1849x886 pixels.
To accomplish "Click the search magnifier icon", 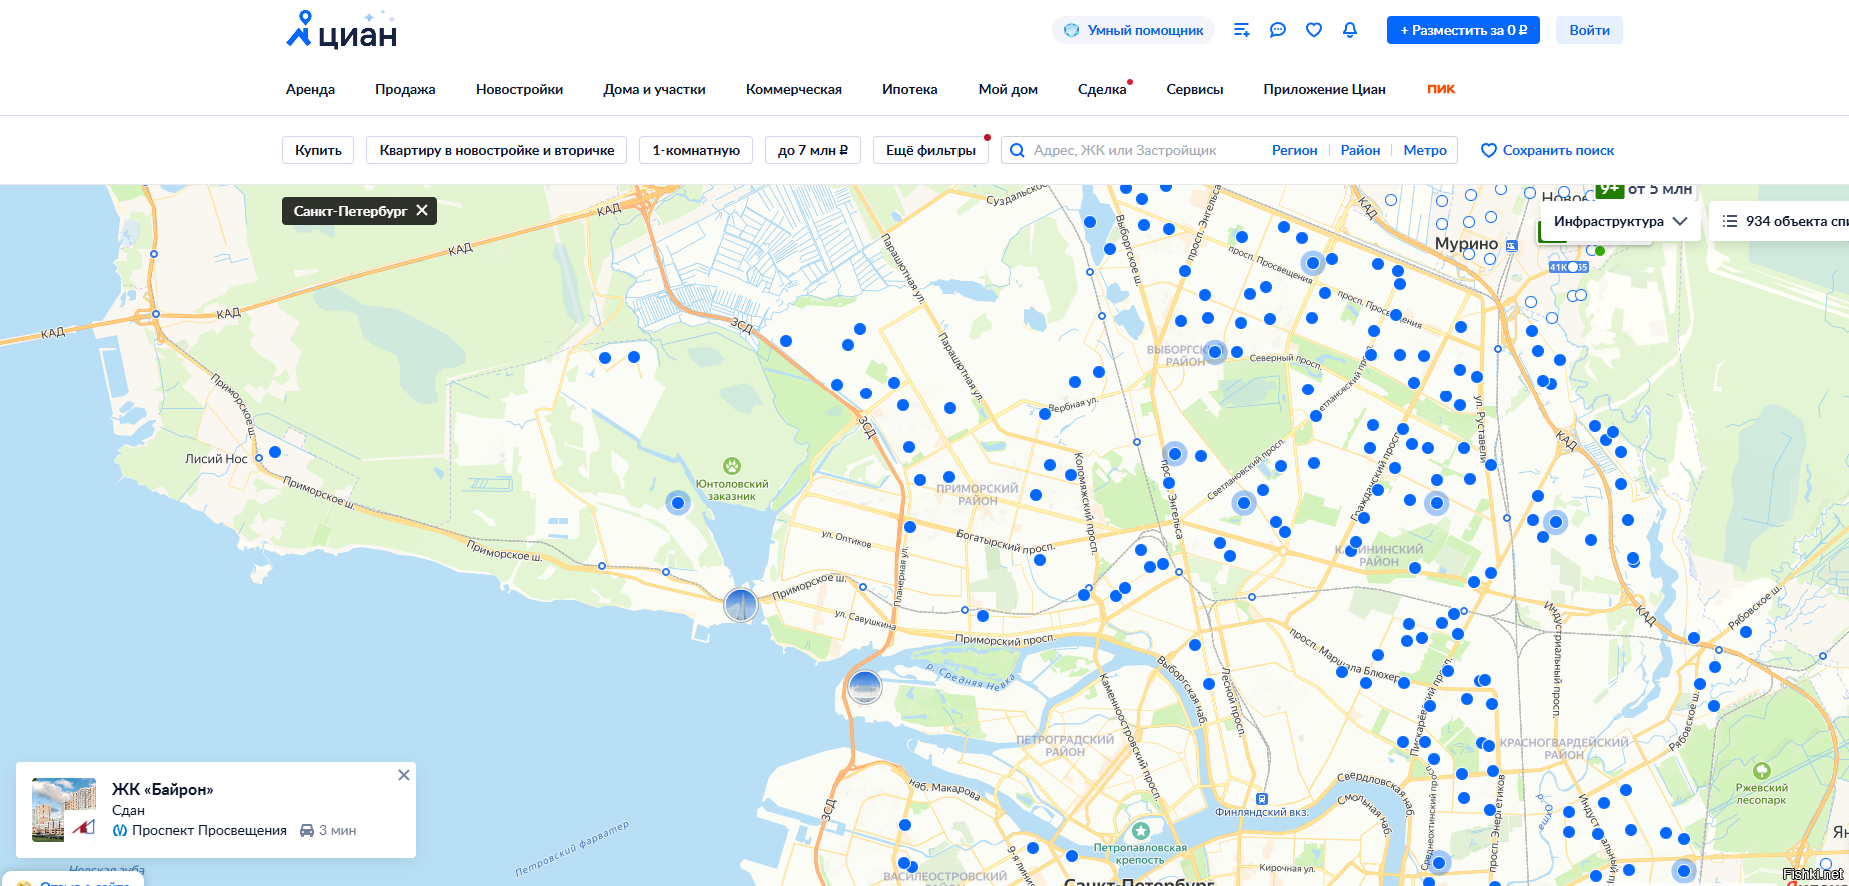I will tap(1017, 150).
